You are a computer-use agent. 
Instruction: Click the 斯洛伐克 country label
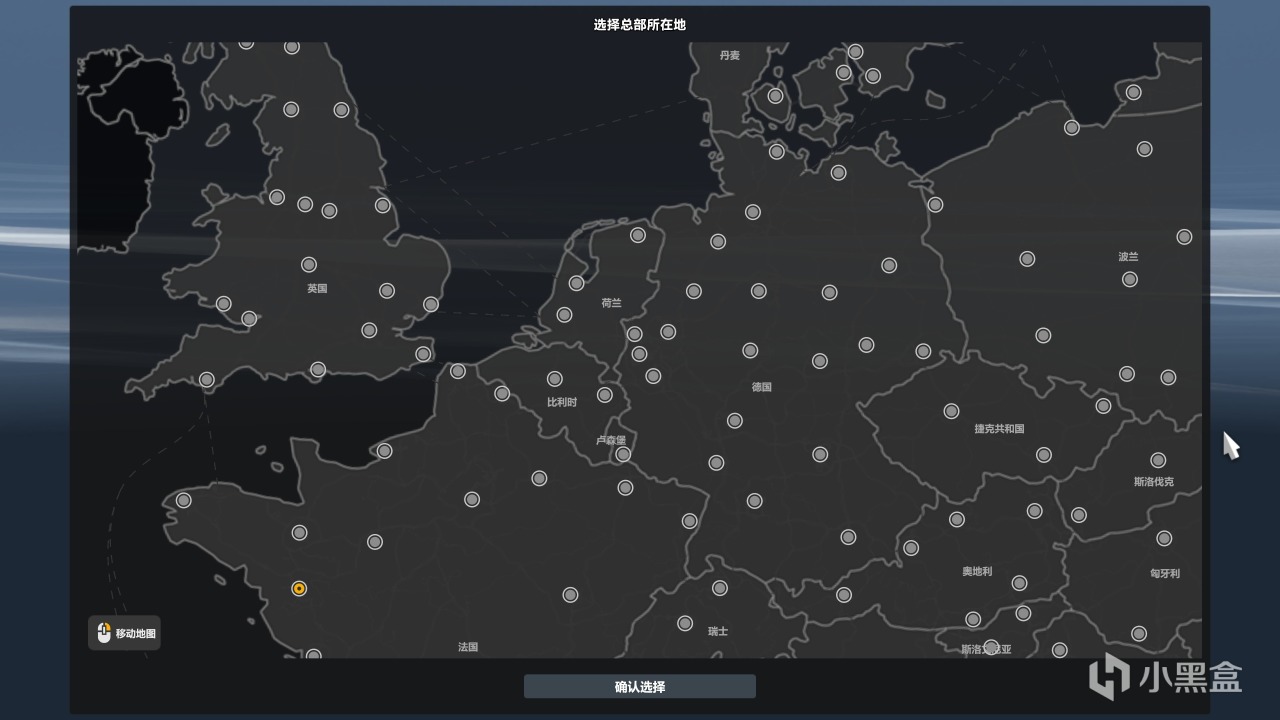coord(1154,482)
